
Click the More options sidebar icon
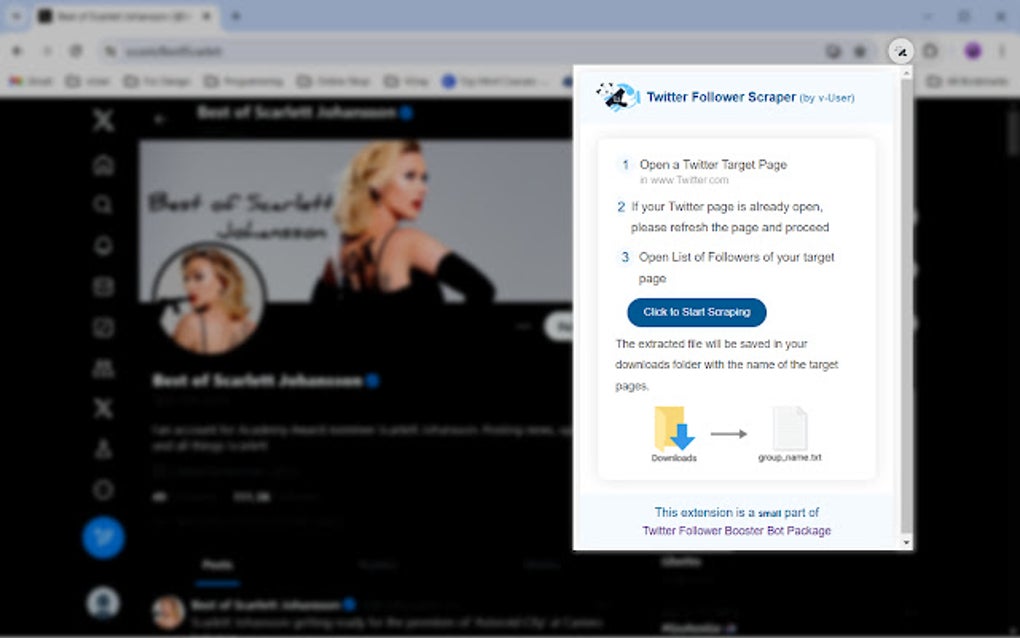[103, 490]
